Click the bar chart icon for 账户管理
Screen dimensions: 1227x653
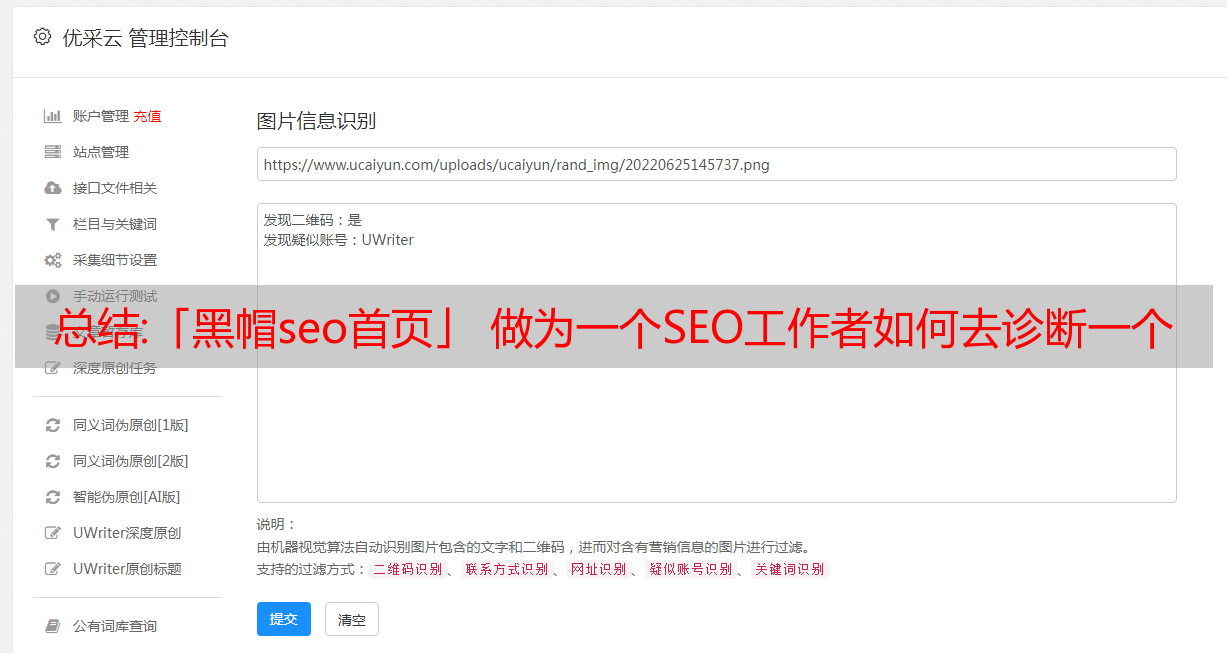[x=53, y=116]
